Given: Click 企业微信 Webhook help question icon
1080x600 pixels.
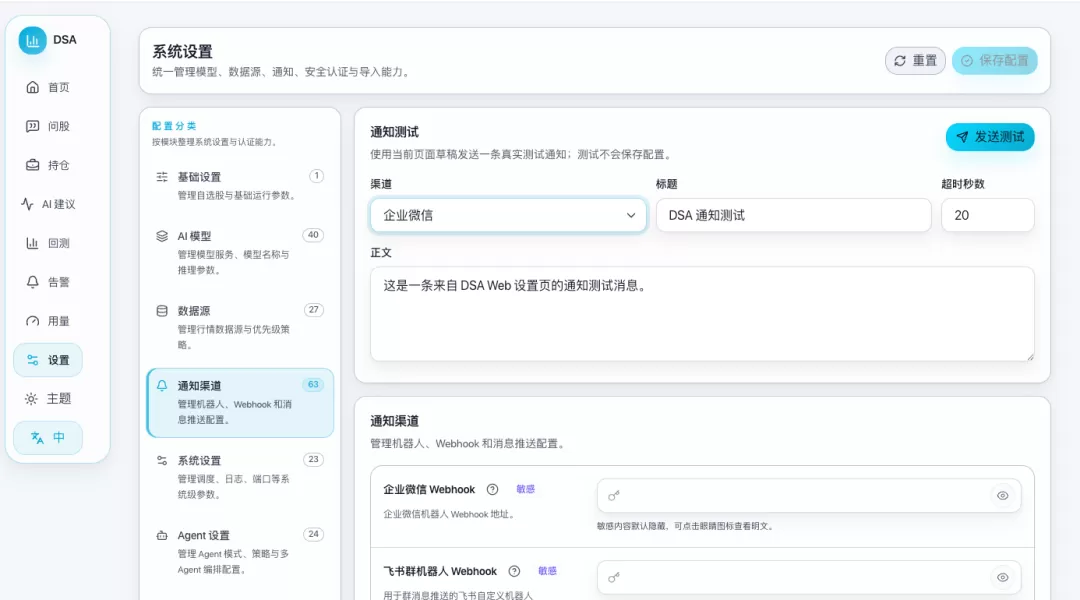Looking at the screenshot, I should tap(492, 490).
